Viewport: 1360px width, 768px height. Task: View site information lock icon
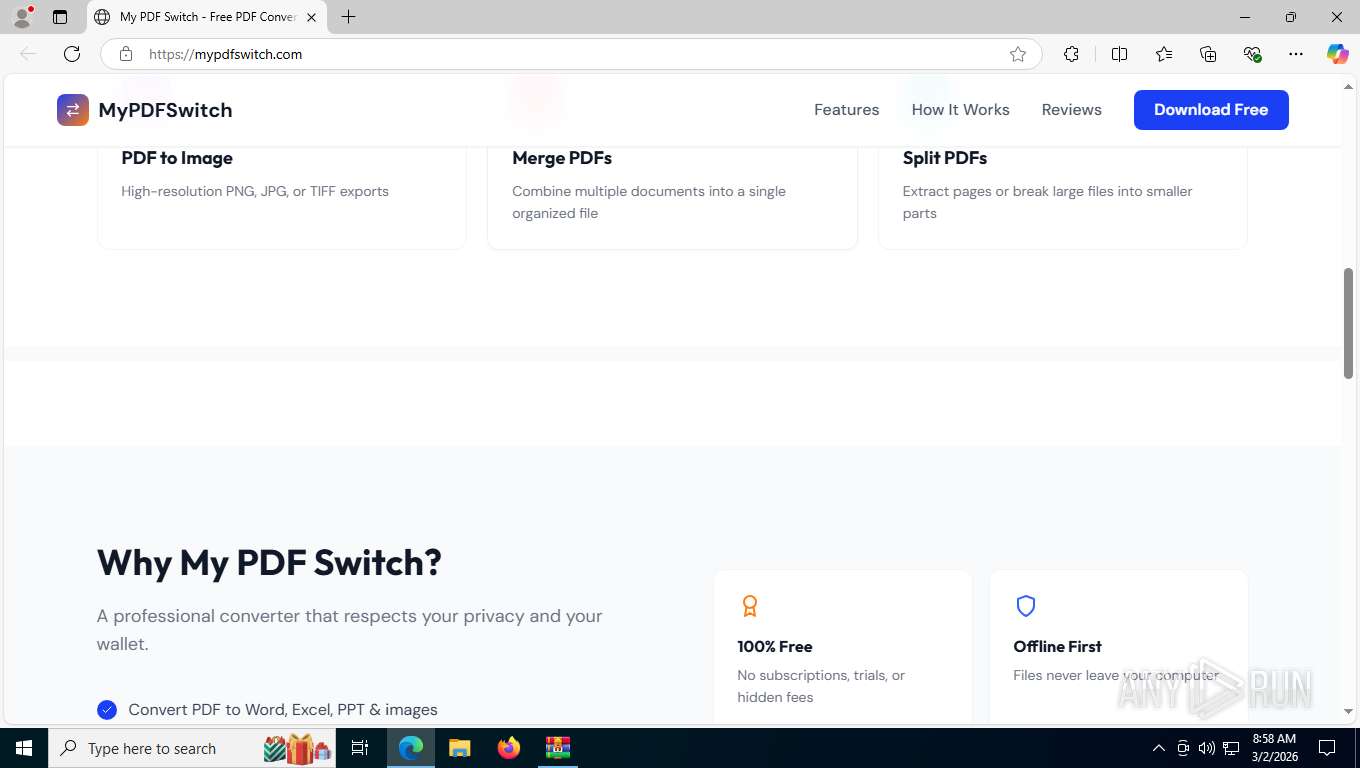point(126,54)
